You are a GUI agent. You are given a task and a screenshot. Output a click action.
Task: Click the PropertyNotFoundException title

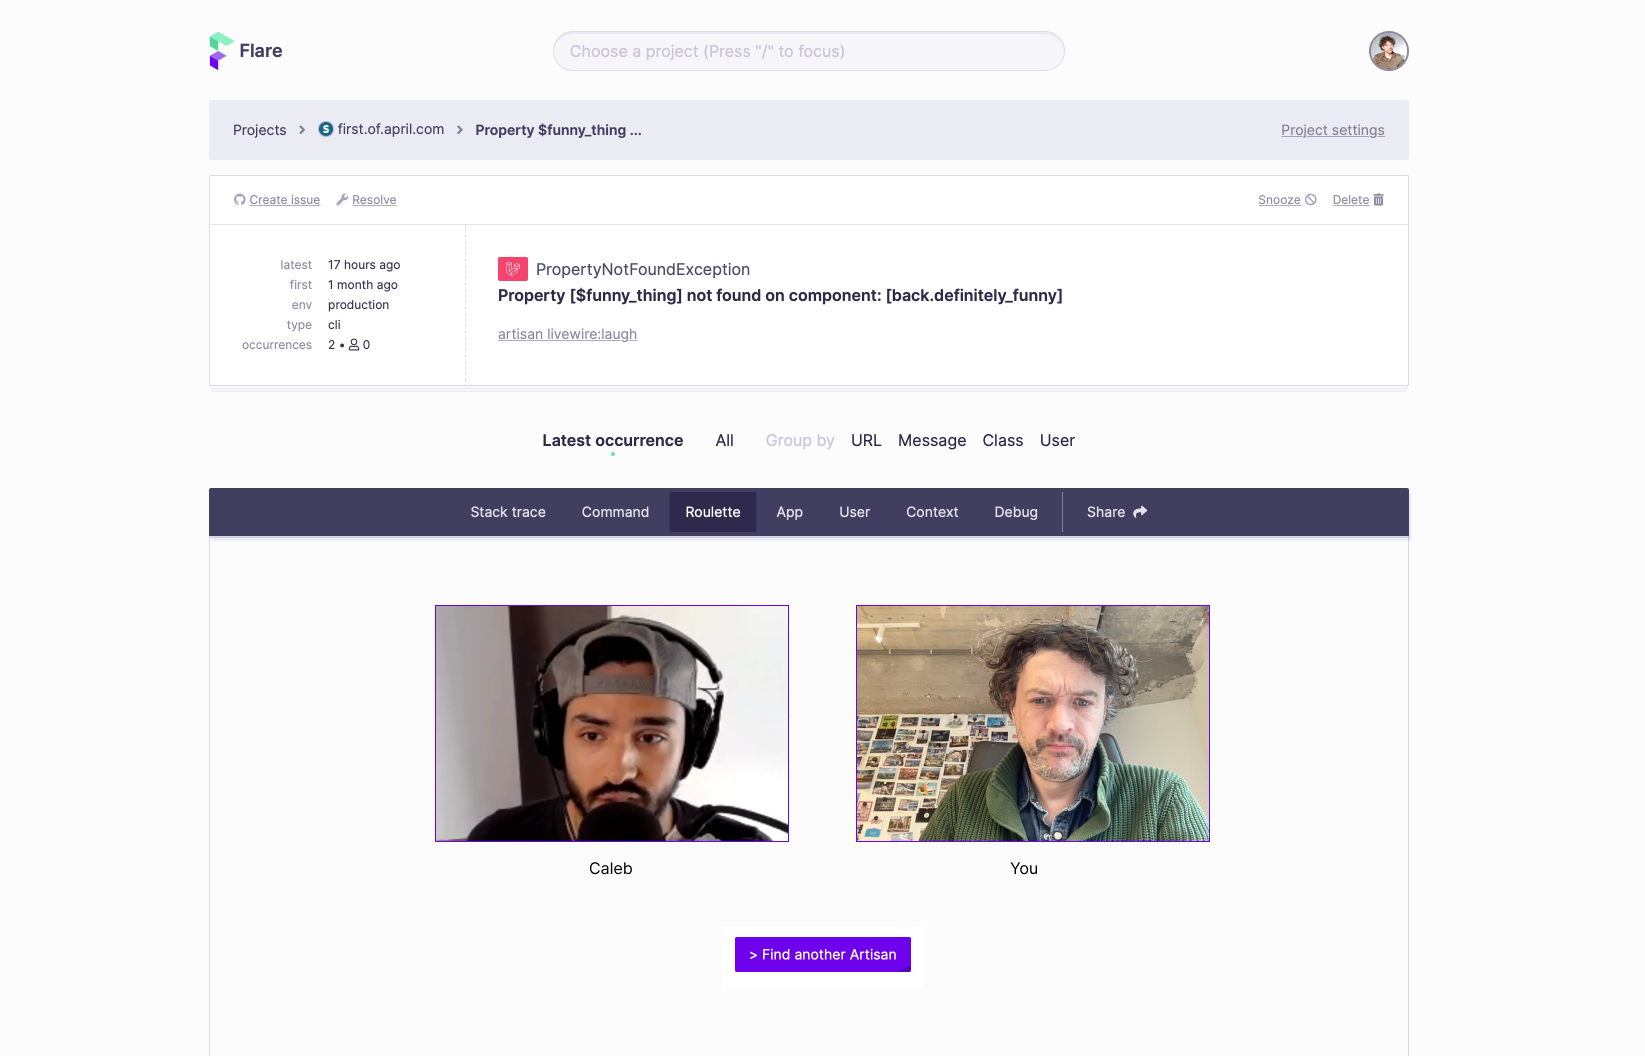(643, 269)
